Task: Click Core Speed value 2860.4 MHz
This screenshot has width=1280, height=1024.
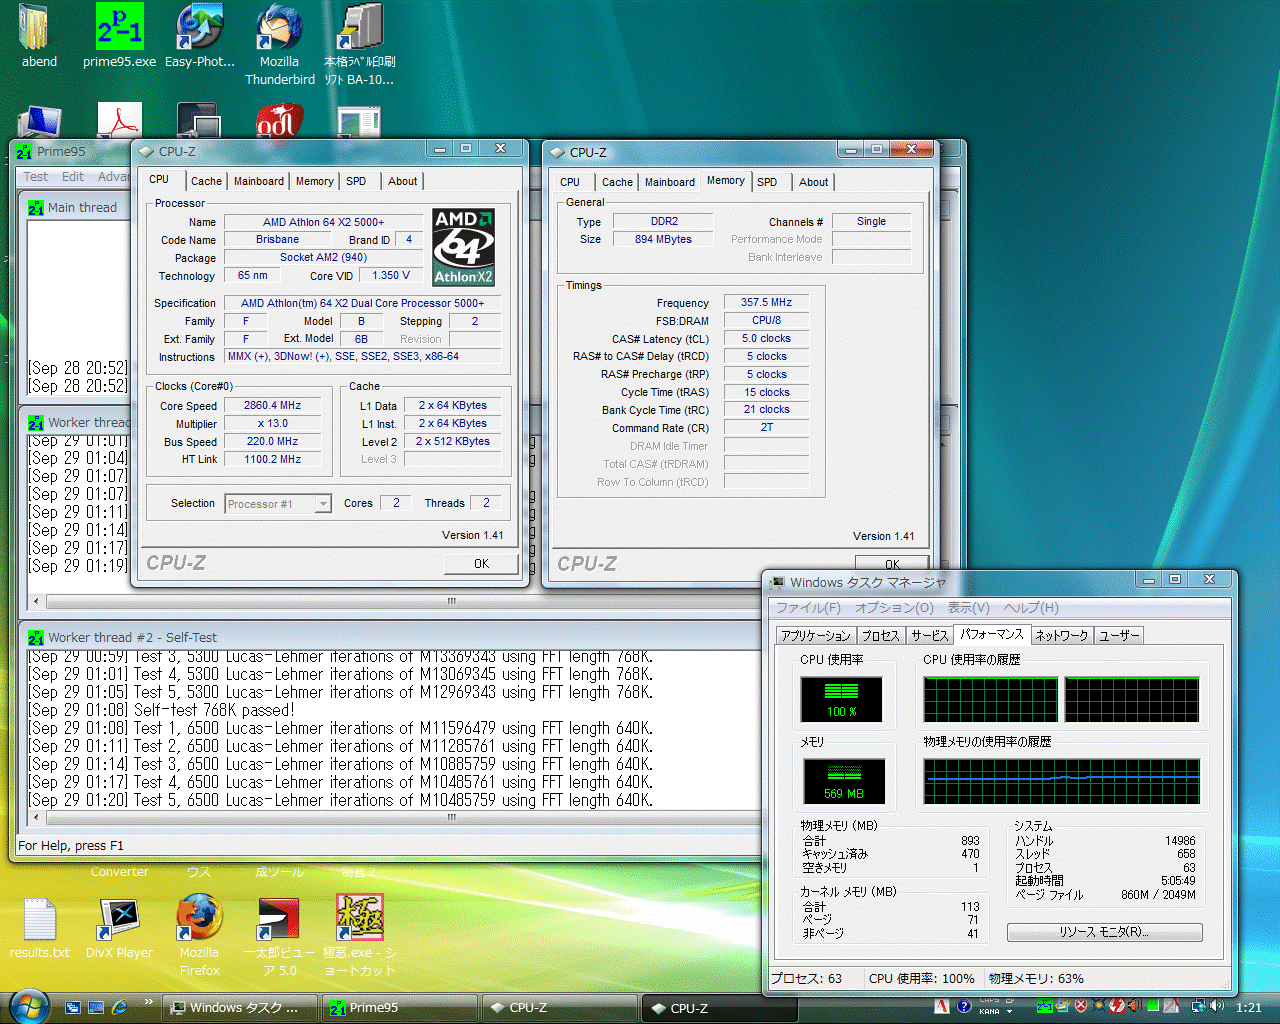Action: tap(272, 406)
